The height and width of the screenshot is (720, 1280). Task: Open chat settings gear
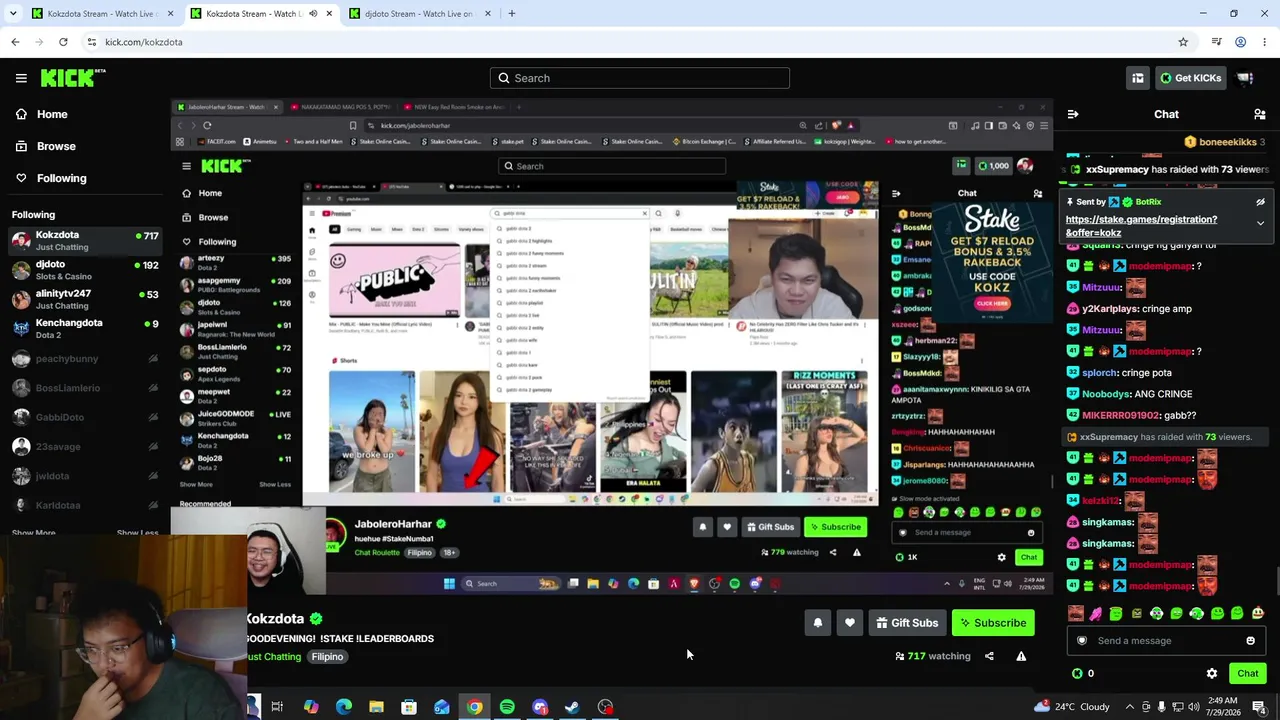[x=1212, y=673]
